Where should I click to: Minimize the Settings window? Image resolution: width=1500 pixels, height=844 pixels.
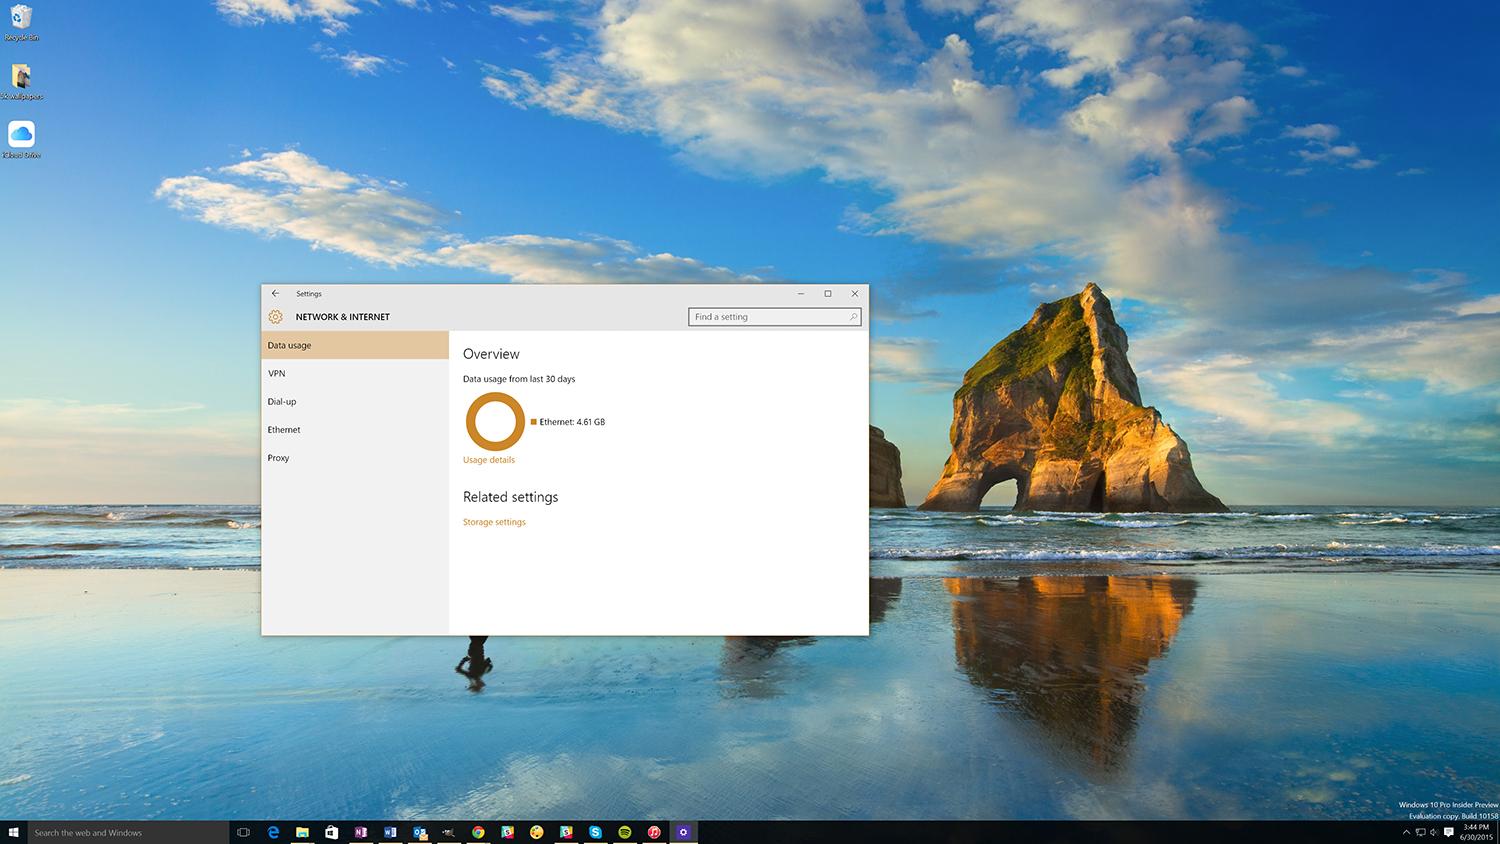(801, 293)
